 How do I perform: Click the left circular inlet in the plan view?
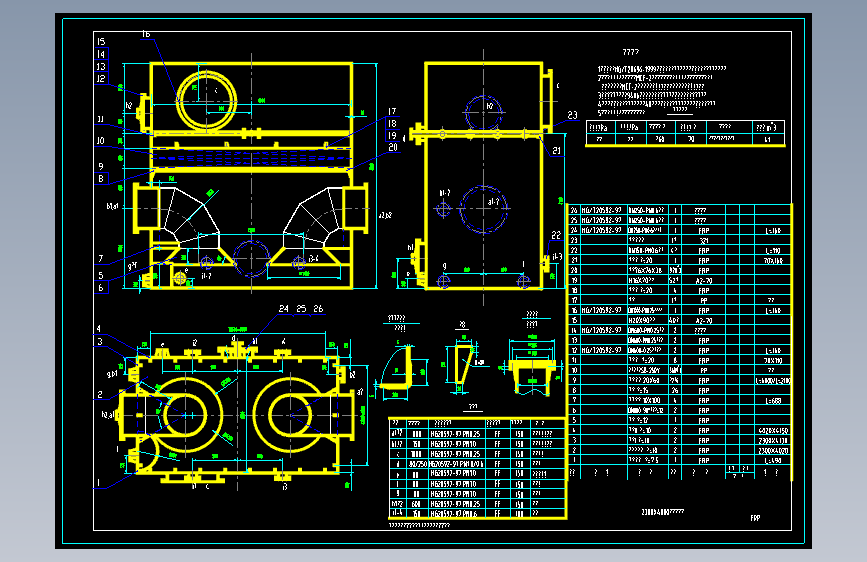click(186, 414)
